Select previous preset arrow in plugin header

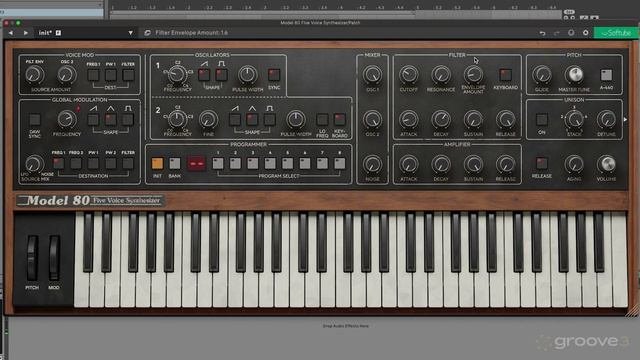(11, 33)
